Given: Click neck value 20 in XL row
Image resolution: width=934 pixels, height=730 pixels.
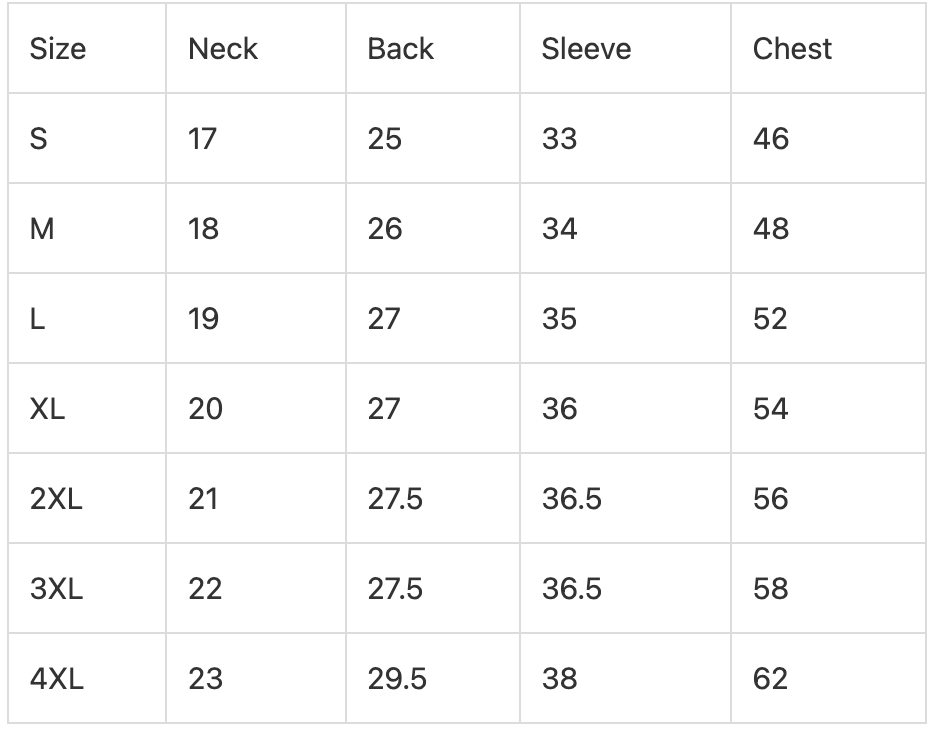Looking at the screenshot, I should [206, 408].
